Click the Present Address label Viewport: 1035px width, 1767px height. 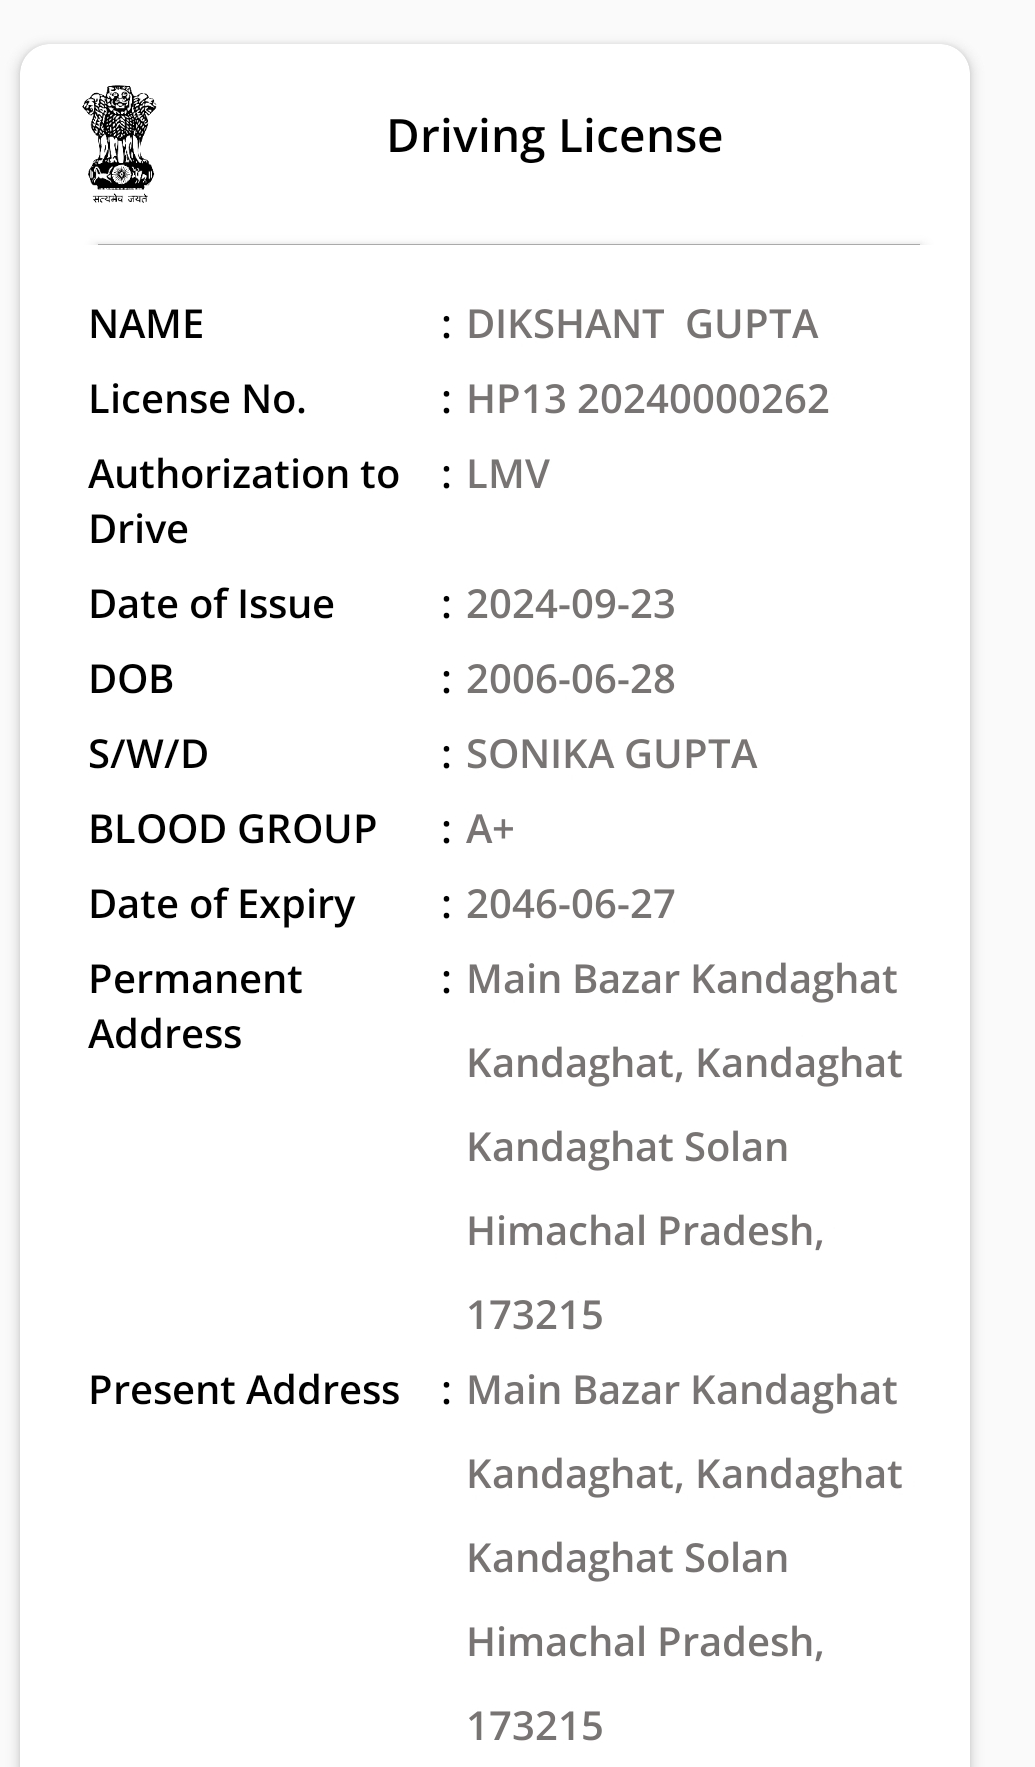[243, 1390]
